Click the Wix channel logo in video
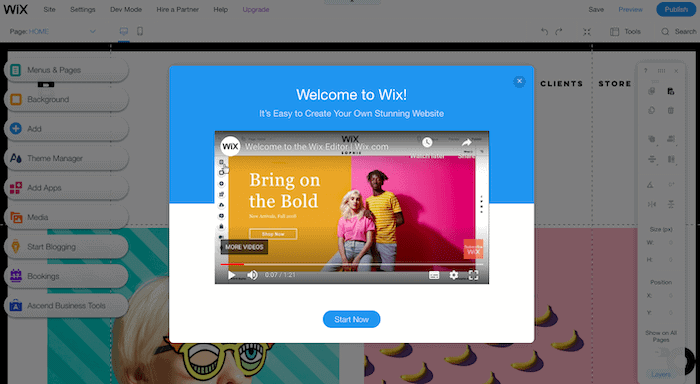 (230, 146)
